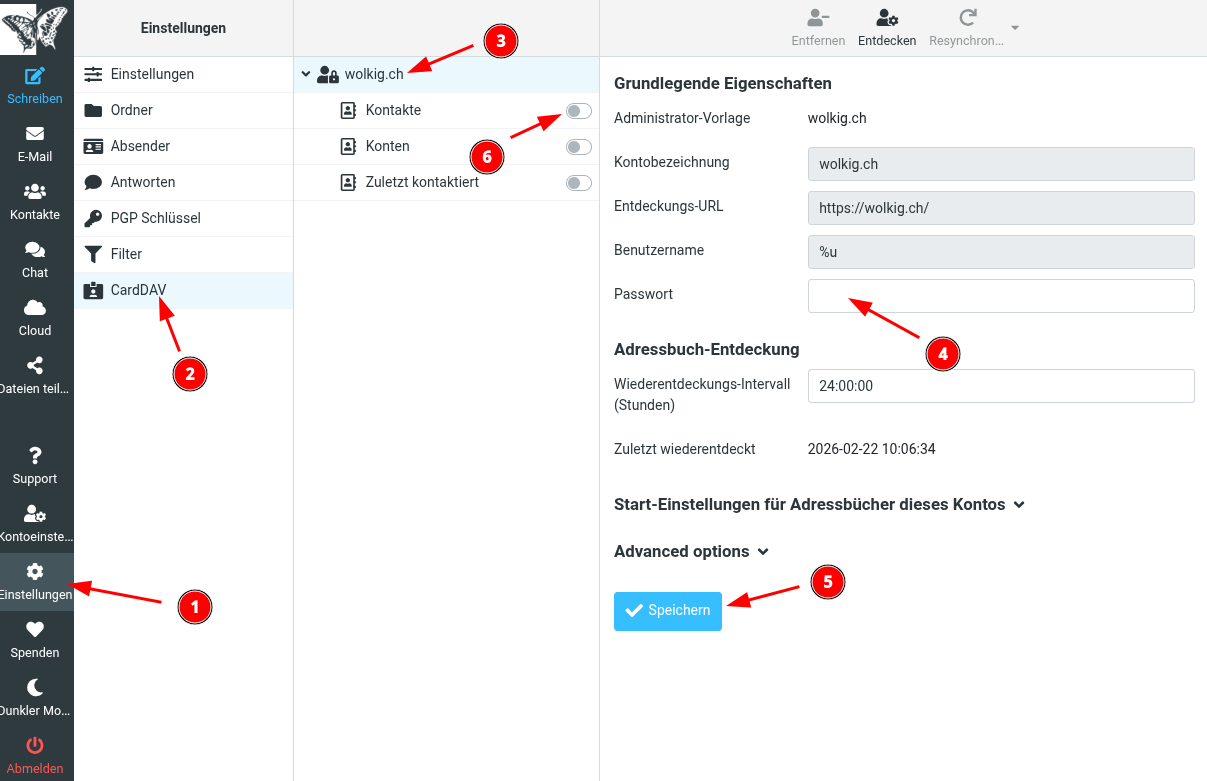This screenshot has width=1207, height=781.
Task: Click the Spenden heart icon
Action: coord(35,630)
